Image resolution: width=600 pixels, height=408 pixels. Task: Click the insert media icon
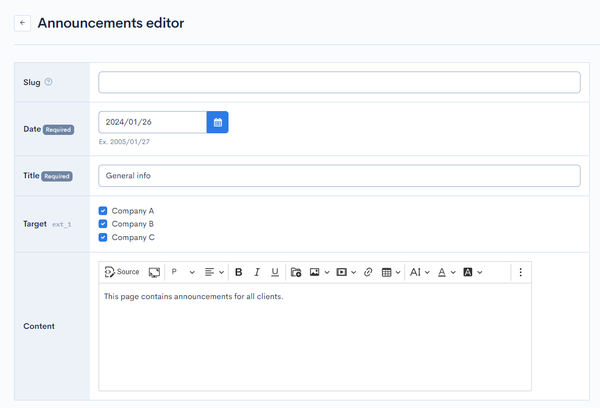(x=341, y=272)
